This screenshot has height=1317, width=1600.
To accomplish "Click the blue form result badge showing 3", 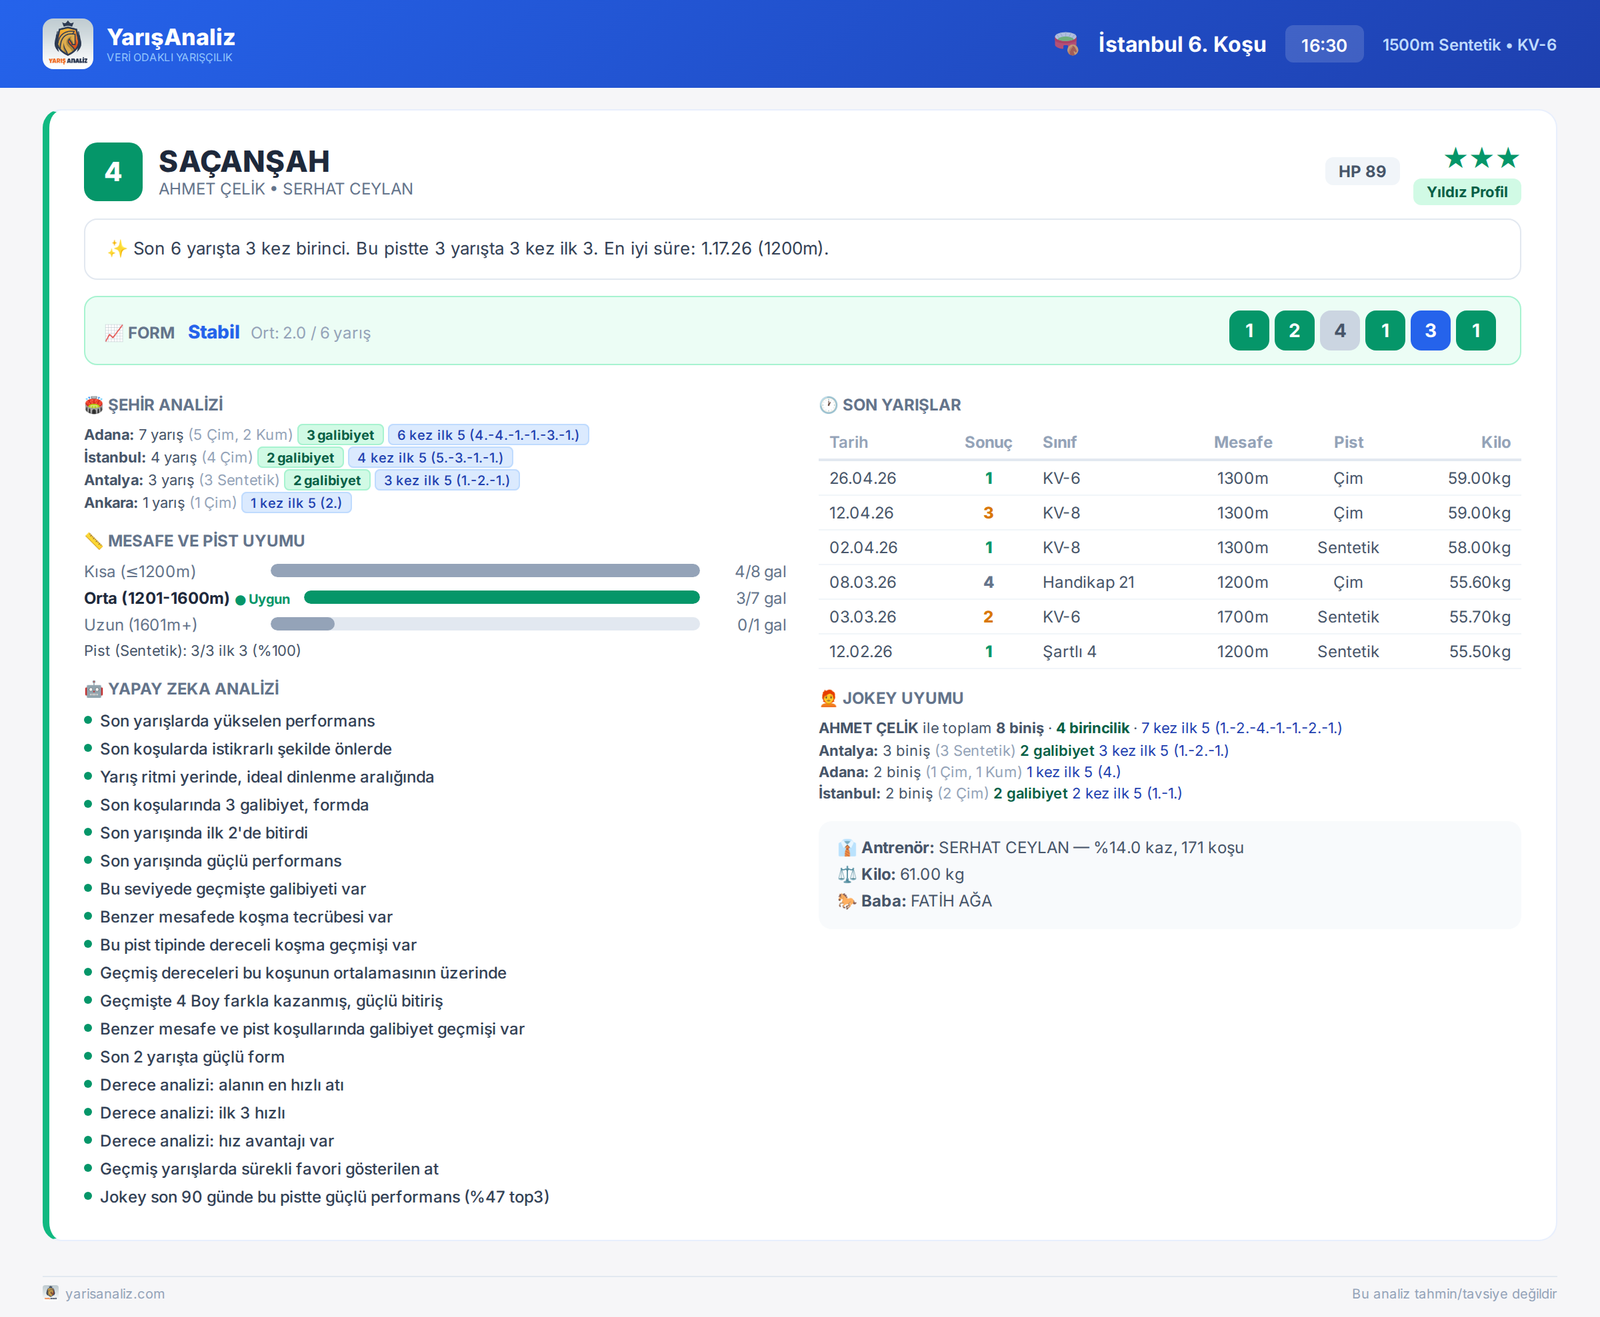I will (1430, 331).
